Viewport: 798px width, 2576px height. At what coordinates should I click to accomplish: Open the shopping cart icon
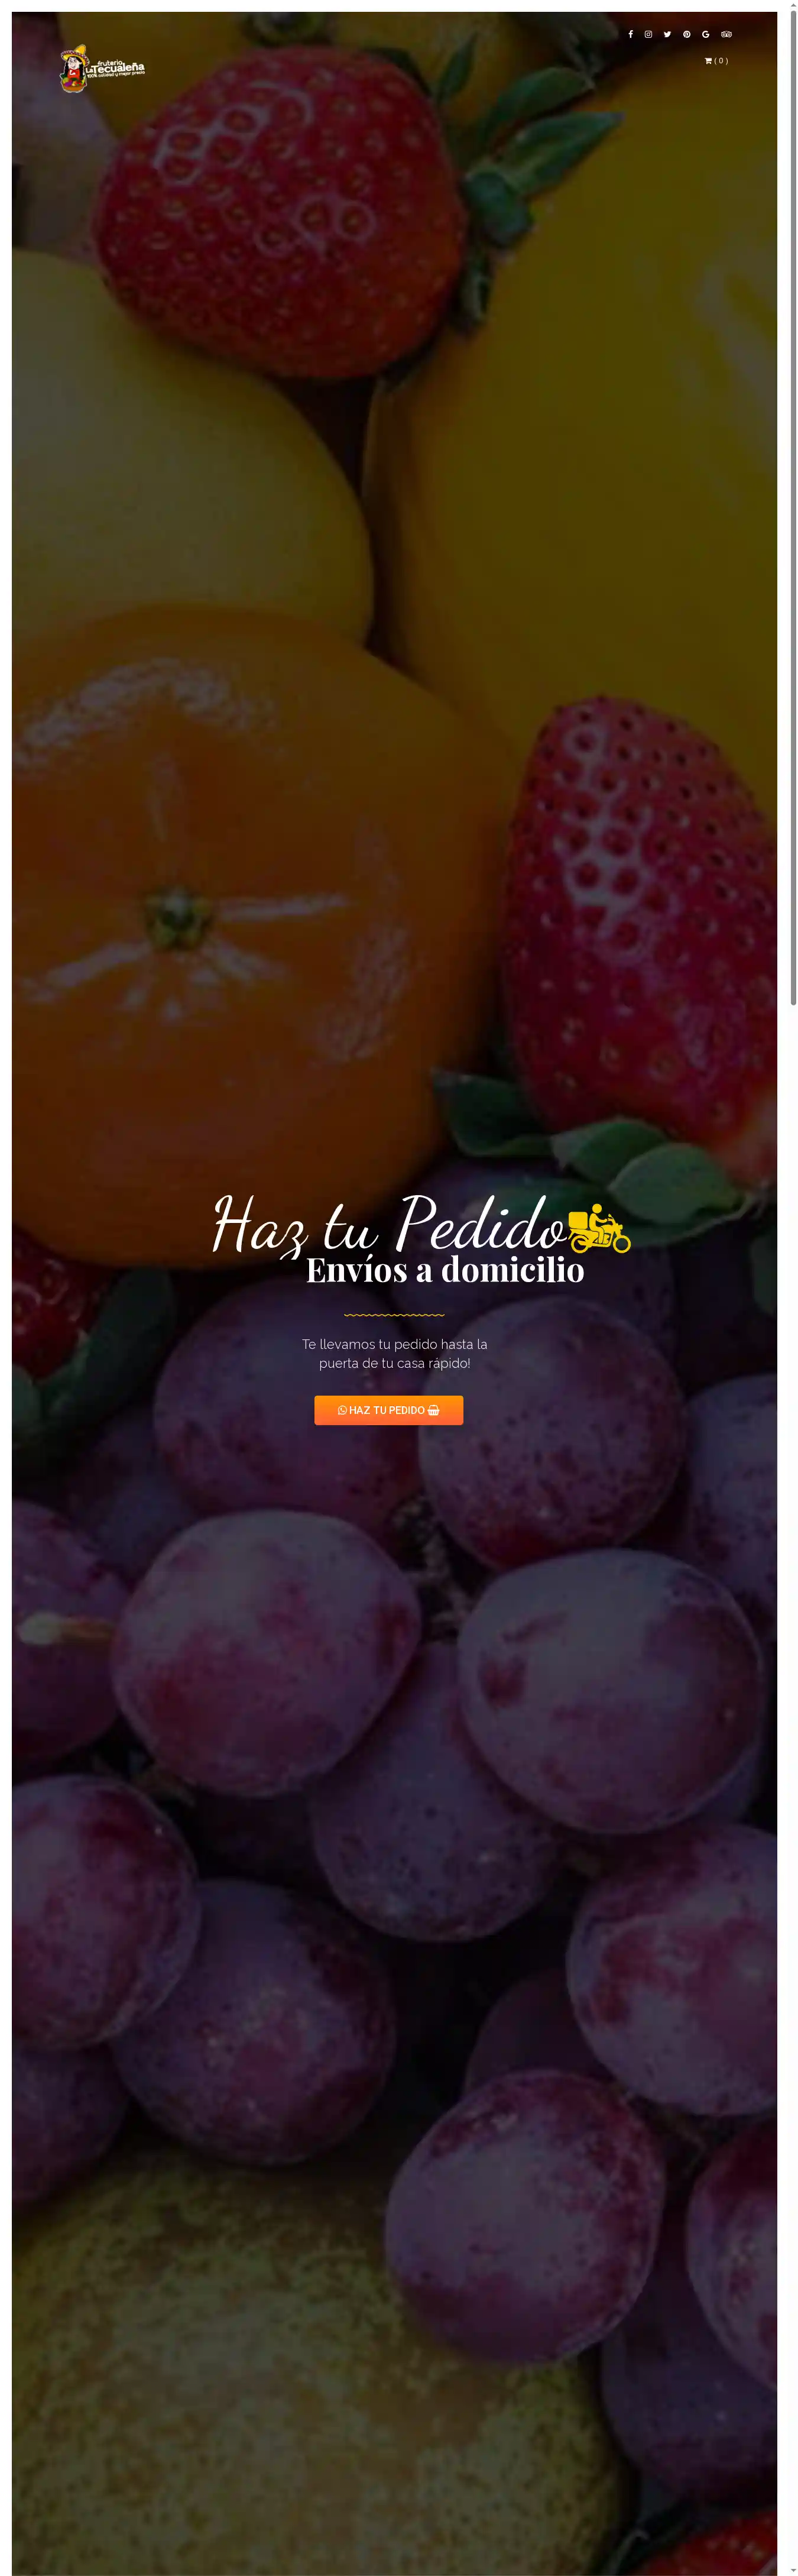[x=708, y=61]
